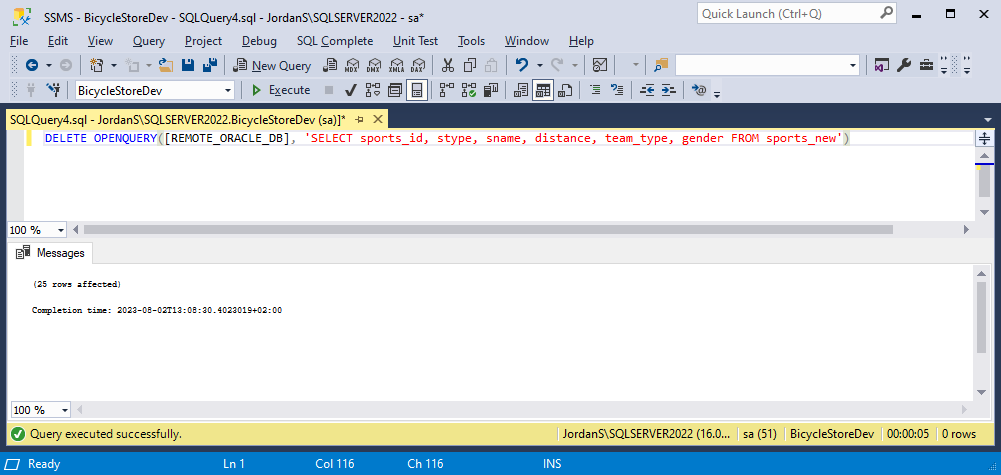The width and height of the screenshot is (1001, 475).
Task: Select Results to Grid icon
Action: coord(543,90)
